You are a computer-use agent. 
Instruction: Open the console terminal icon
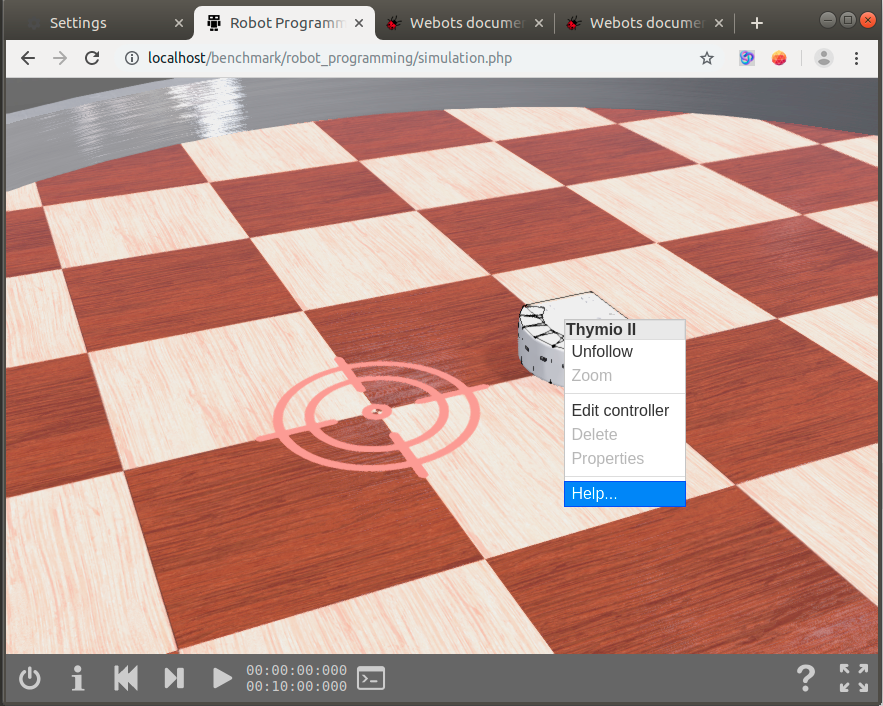[371, 678]
